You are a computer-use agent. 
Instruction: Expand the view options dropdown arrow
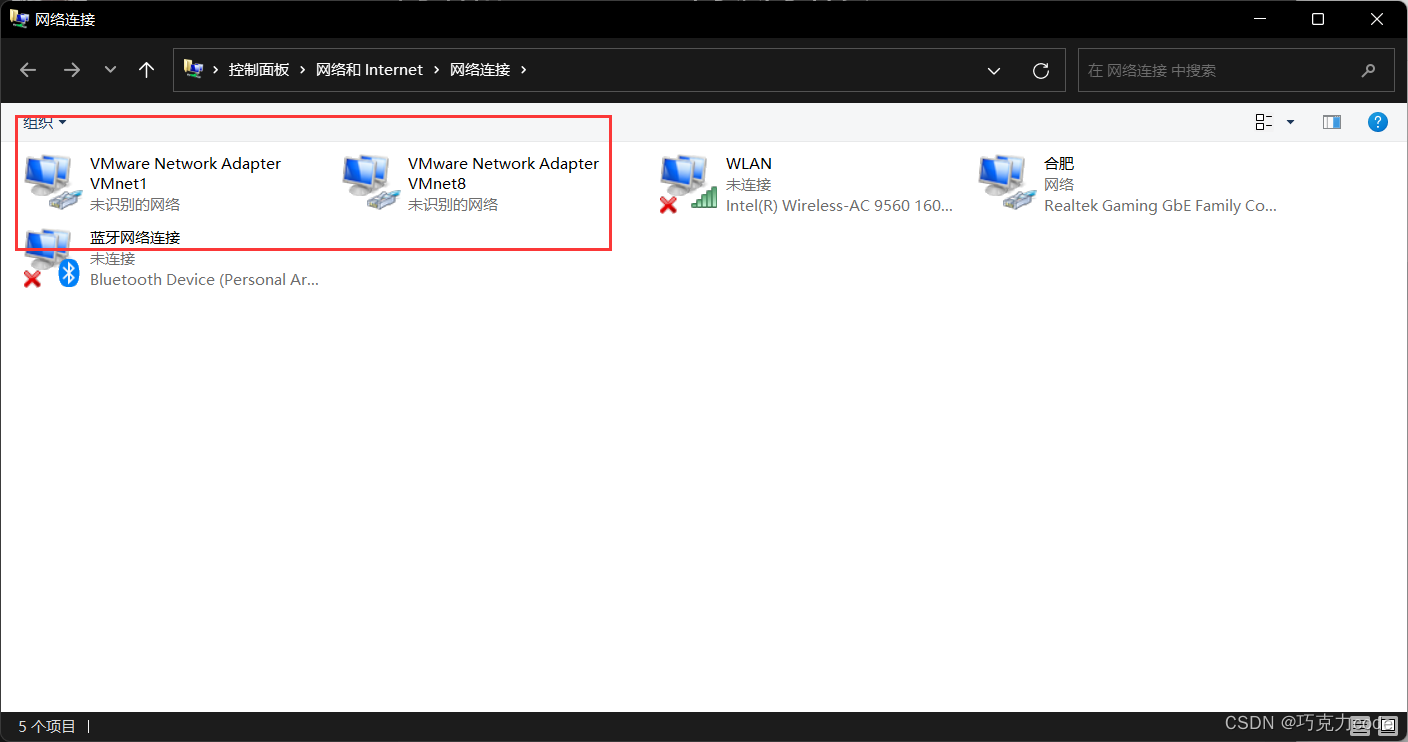(1290, 122)
